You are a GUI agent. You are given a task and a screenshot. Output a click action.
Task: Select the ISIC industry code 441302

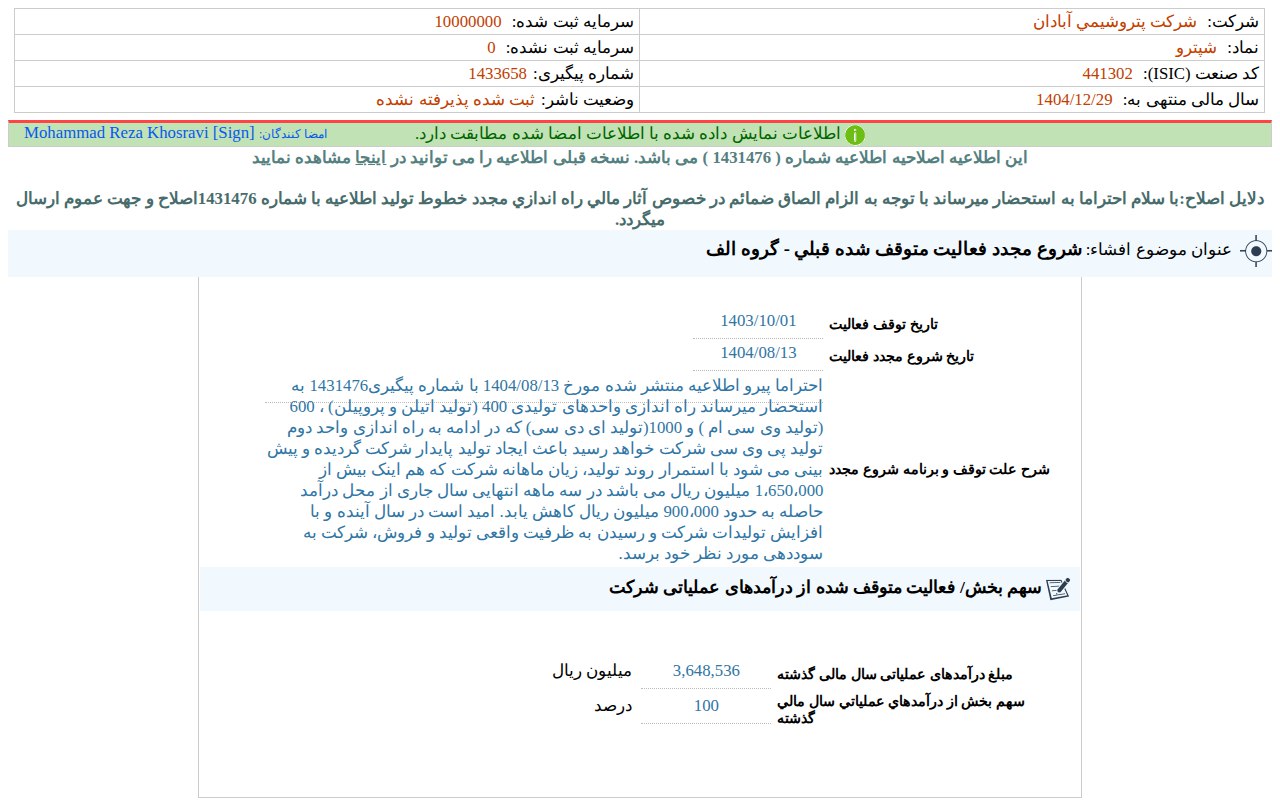point(1107,73)
